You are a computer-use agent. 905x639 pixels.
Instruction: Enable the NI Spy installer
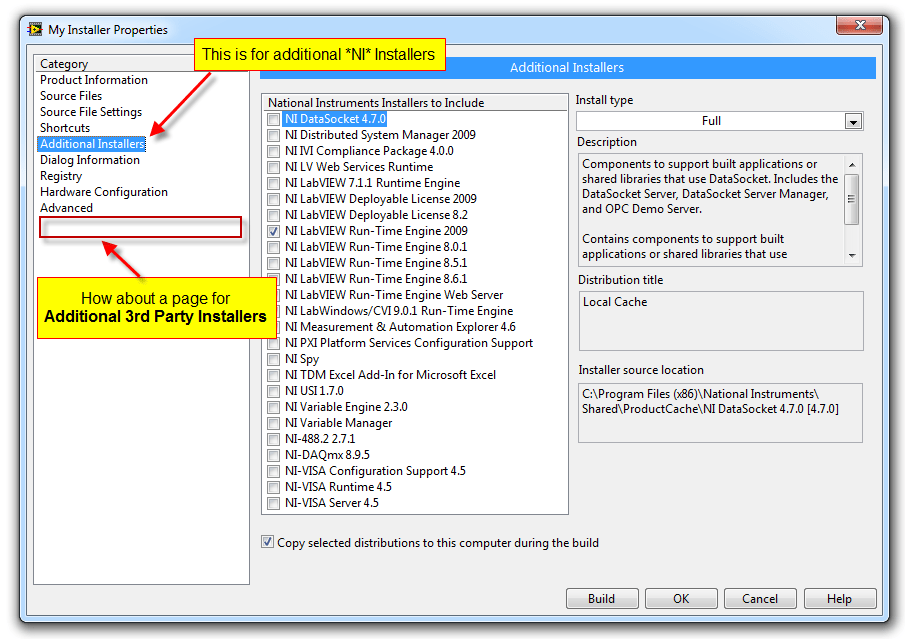coord(273,359)
